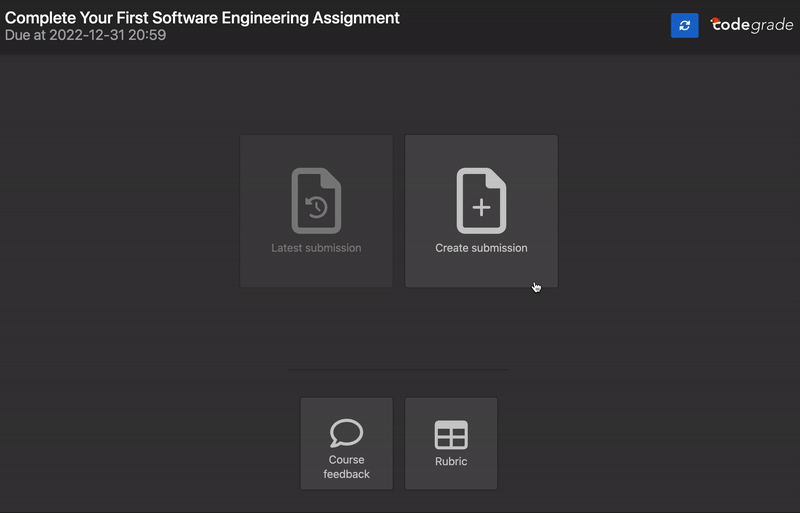This screenshot has height=513, width=800.
Task: Click the blue refresh icon button
Action: click(684, 25)
